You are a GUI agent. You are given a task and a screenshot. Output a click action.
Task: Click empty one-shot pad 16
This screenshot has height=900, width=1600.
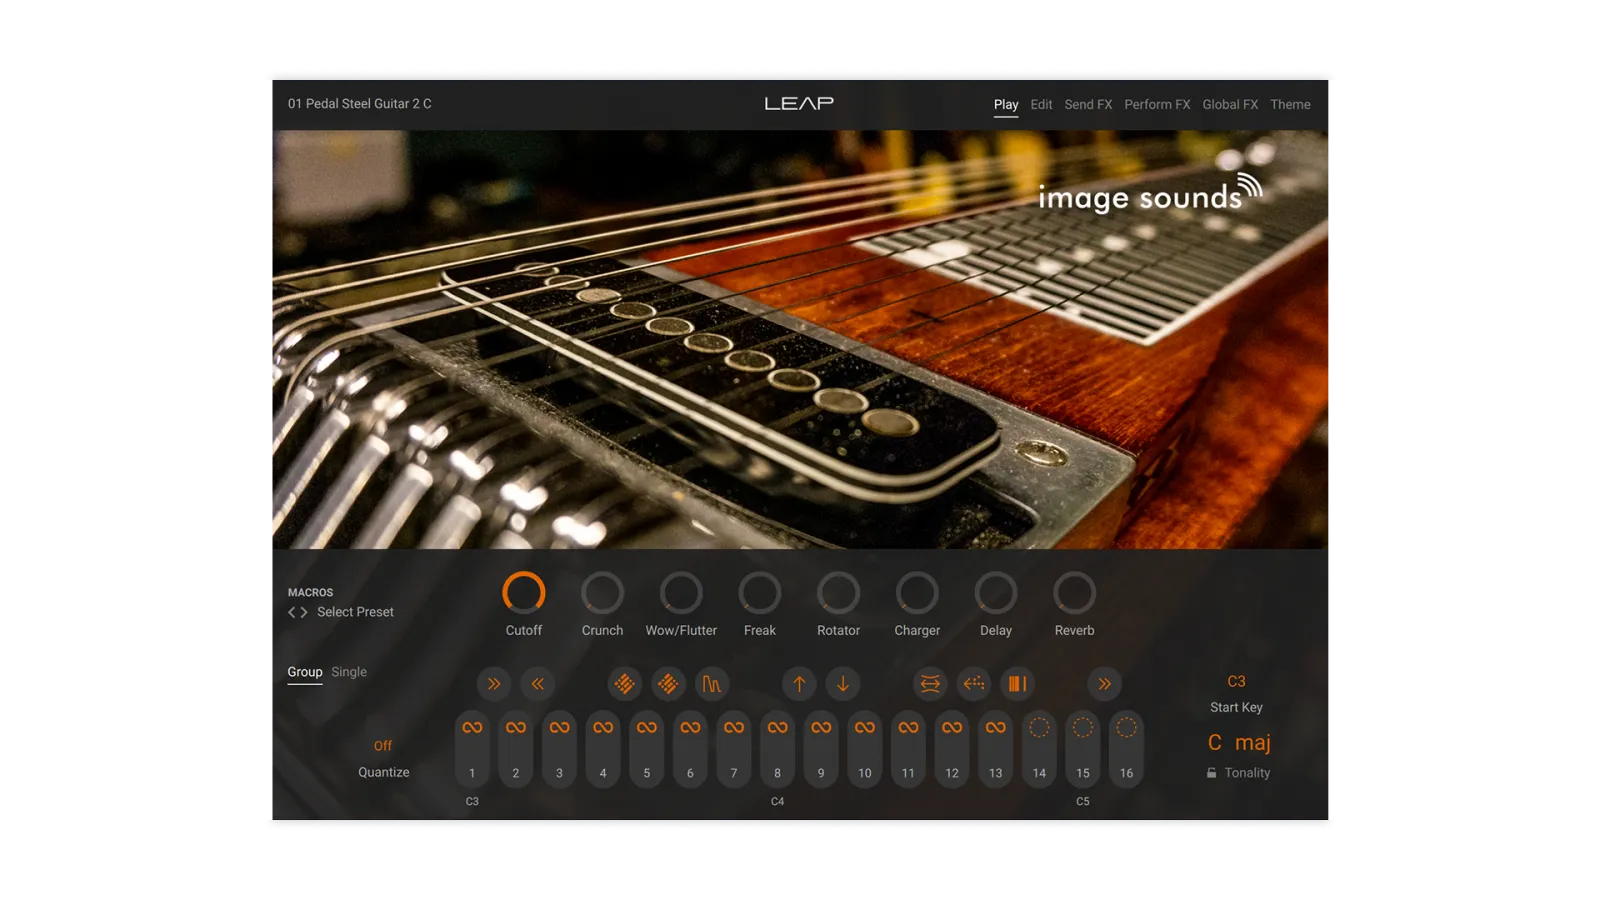point(1126,750)
